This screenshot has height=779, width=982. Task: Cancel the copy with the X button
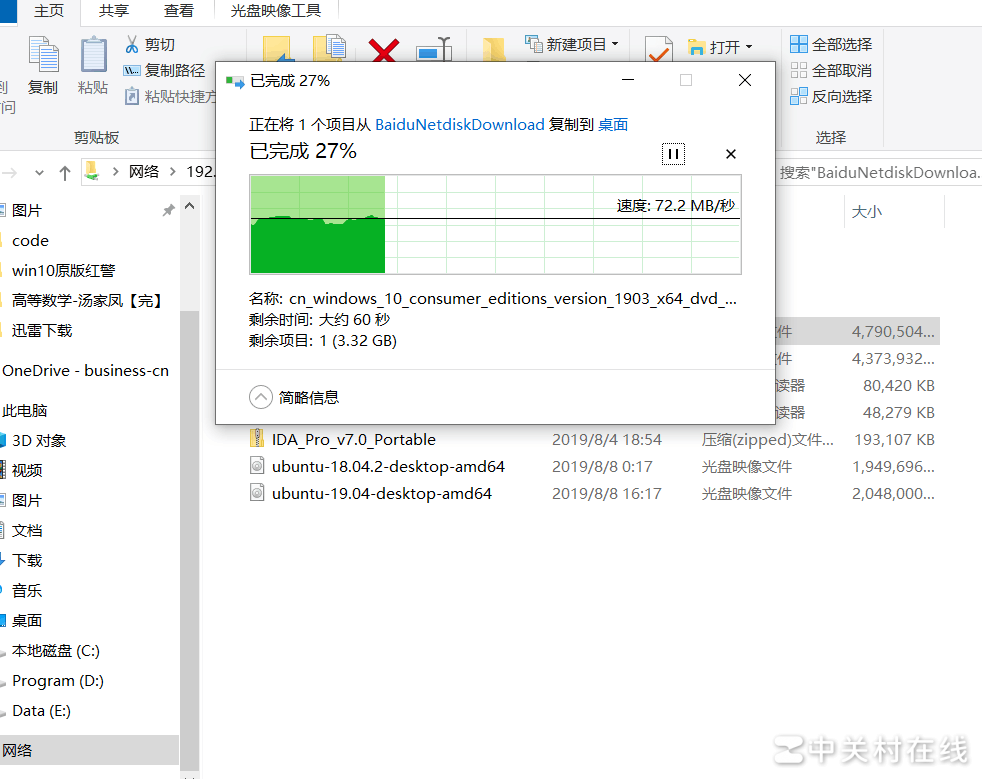[730, 154]
